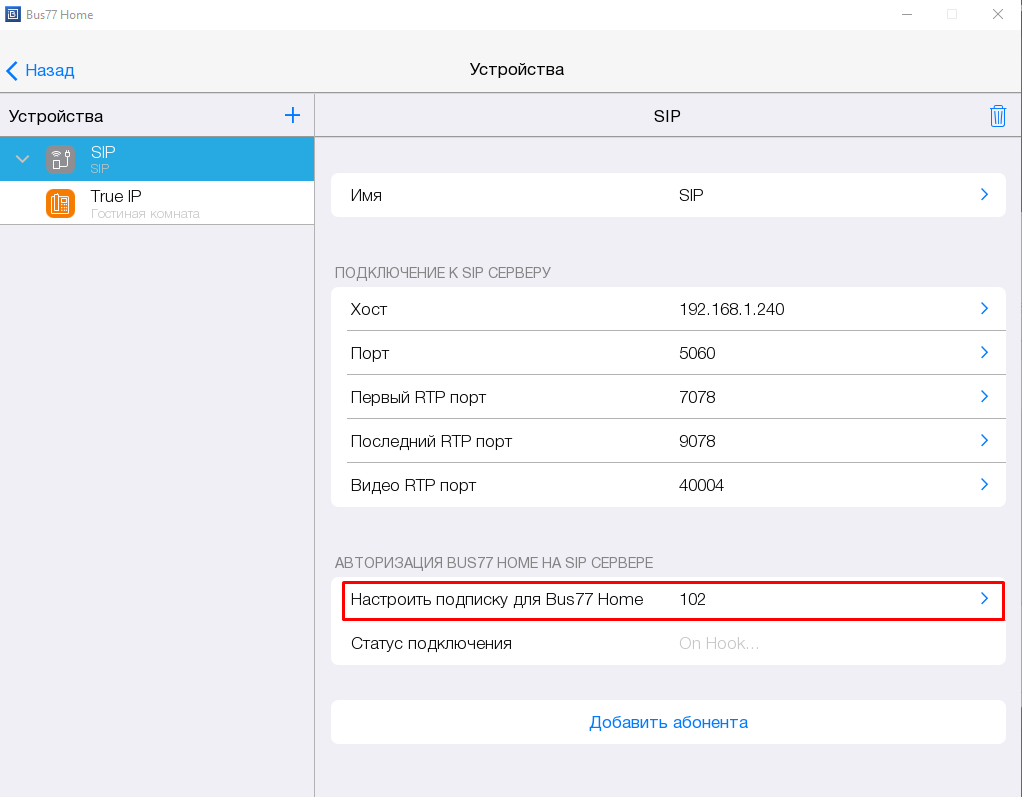
Task: Open the Первый RTP порт setting
Action: point(667,397)
